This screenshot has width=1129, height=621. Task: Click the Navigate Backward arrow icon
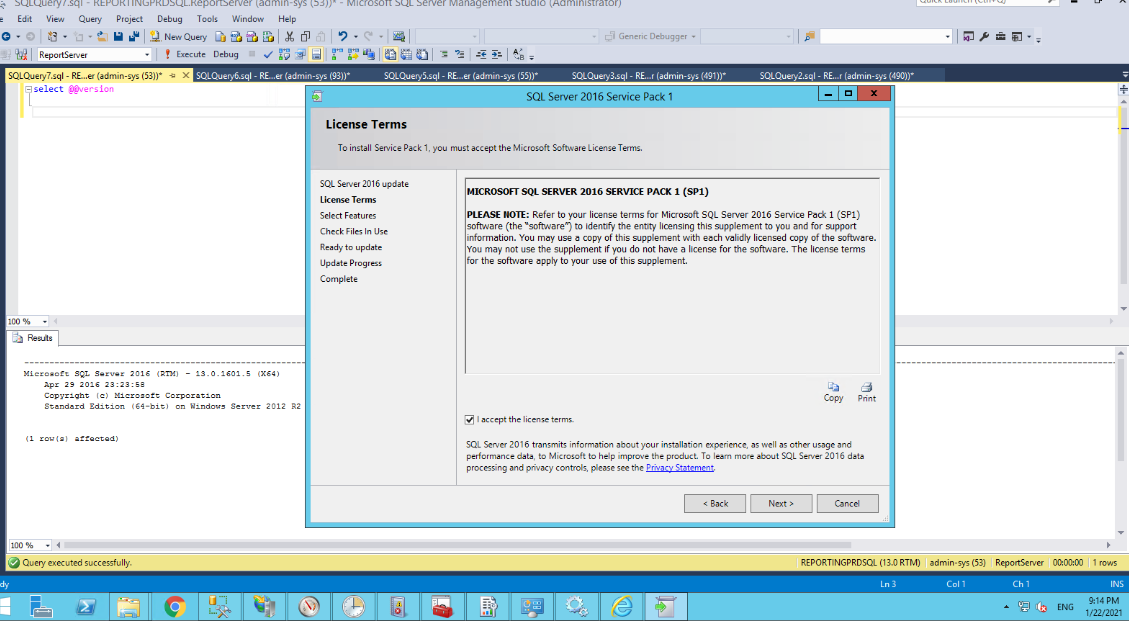point(6,36)
